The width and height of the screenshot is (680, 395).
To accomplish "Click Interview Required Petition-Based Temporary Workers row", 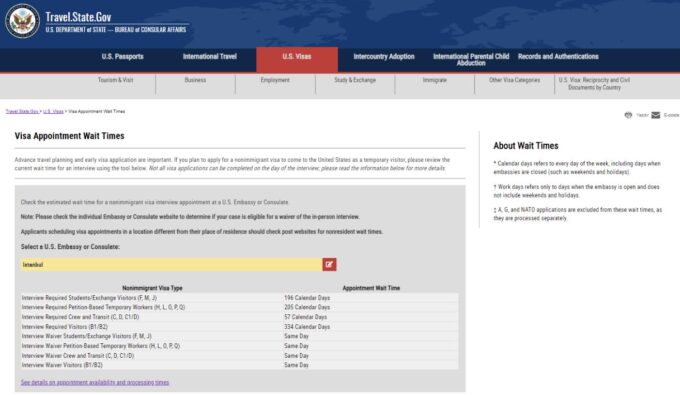I will [x=239, y=307].
